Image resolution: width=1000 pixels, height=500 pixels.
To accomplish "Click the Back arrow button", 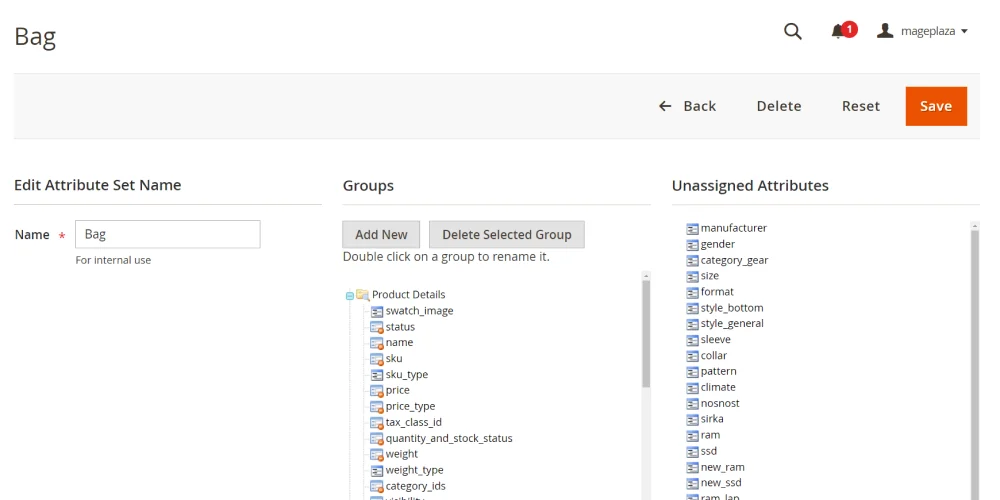I will click(687, 106).
